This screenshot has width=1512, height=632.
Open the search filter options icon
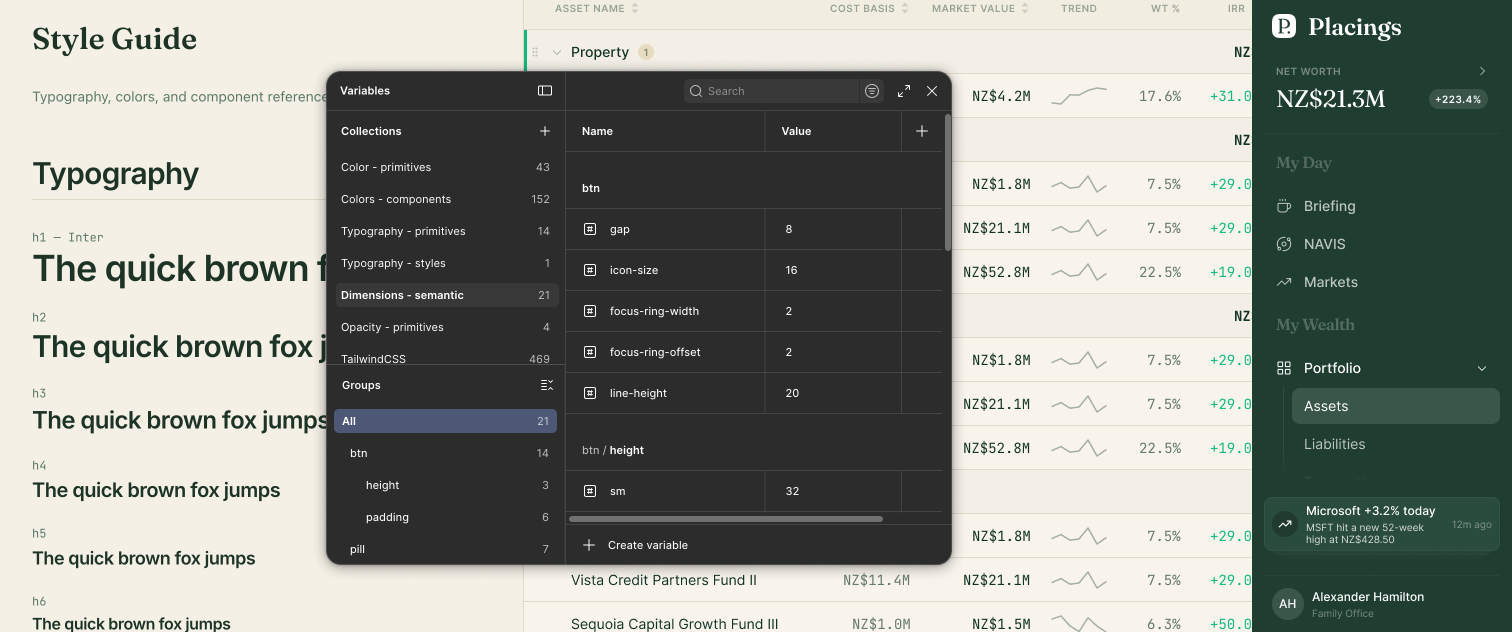click(872, 91)
